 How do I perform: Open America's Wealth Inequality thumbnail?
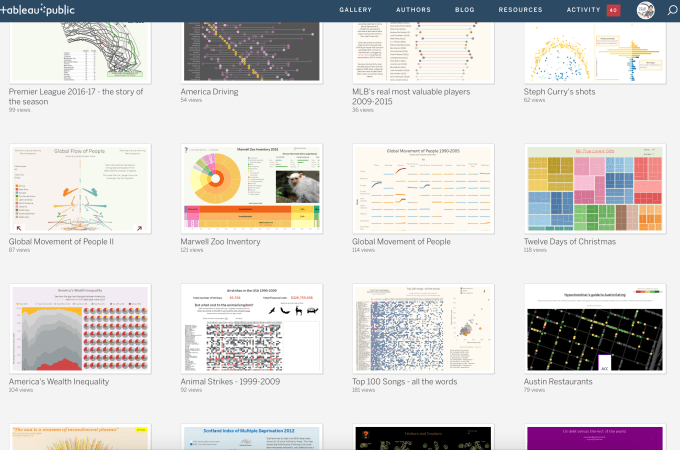pyautogui.click(x=80, y=329)
